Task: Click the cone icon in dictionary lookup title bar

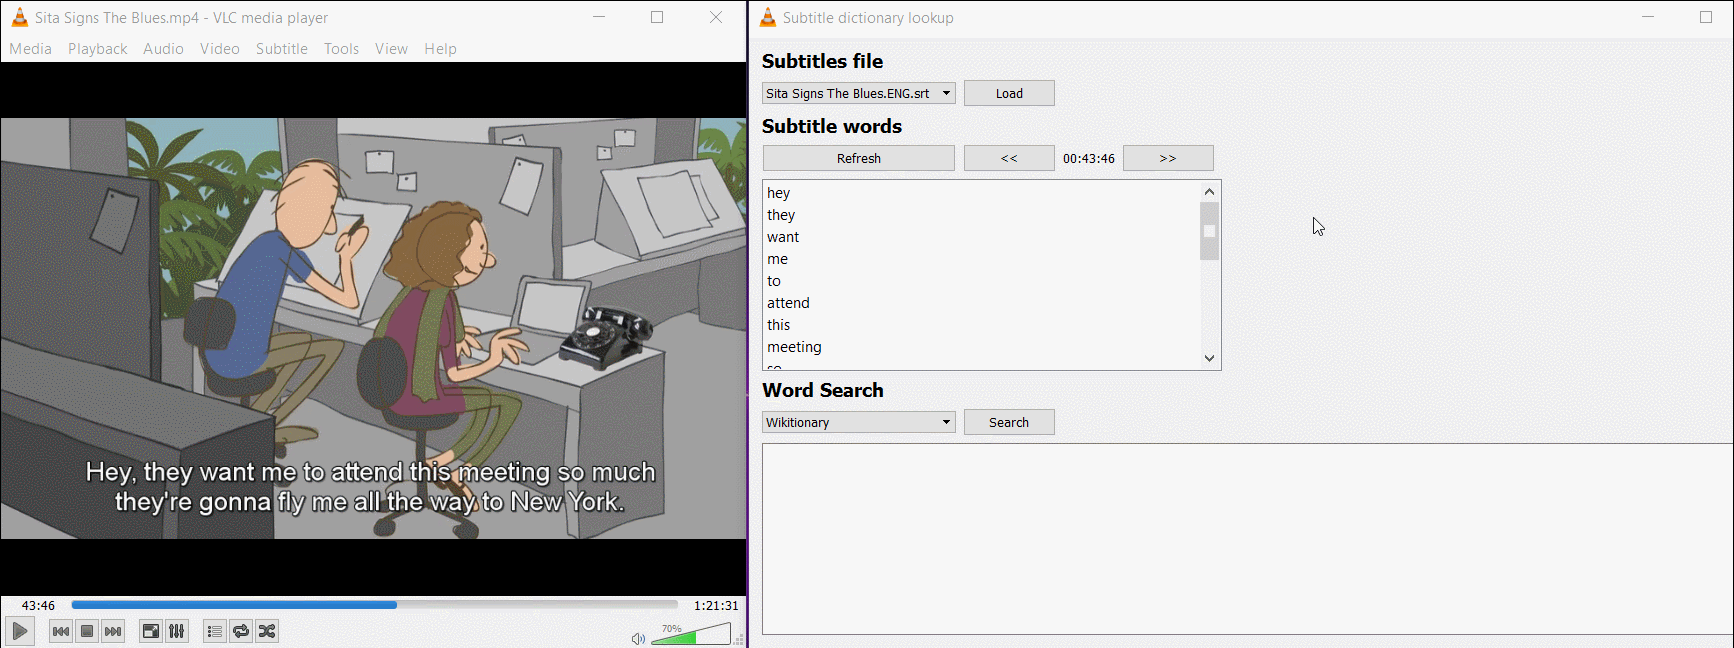Action: click(768, 17)
